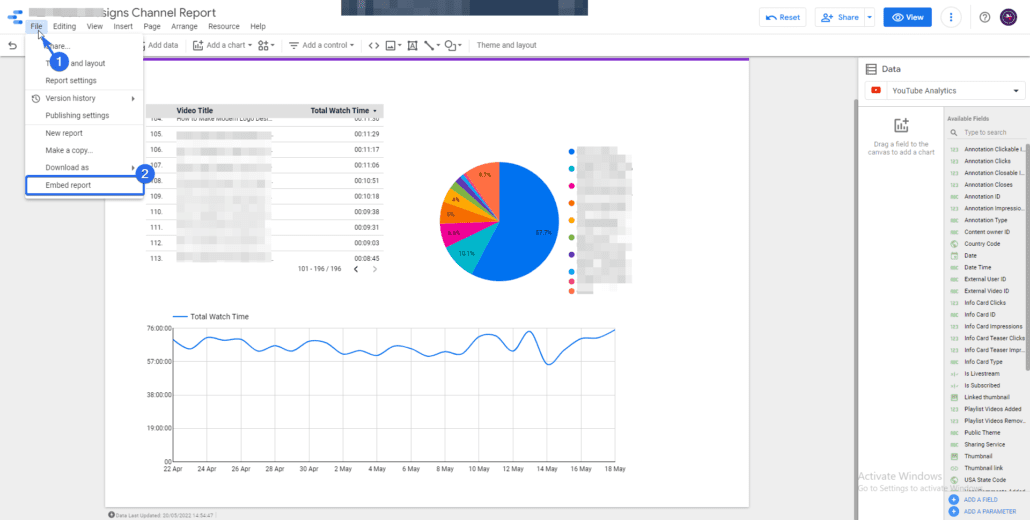Click the undo arrow icon in toolbar
Viewport: 1030px width, 520px height.
[12, 45]
